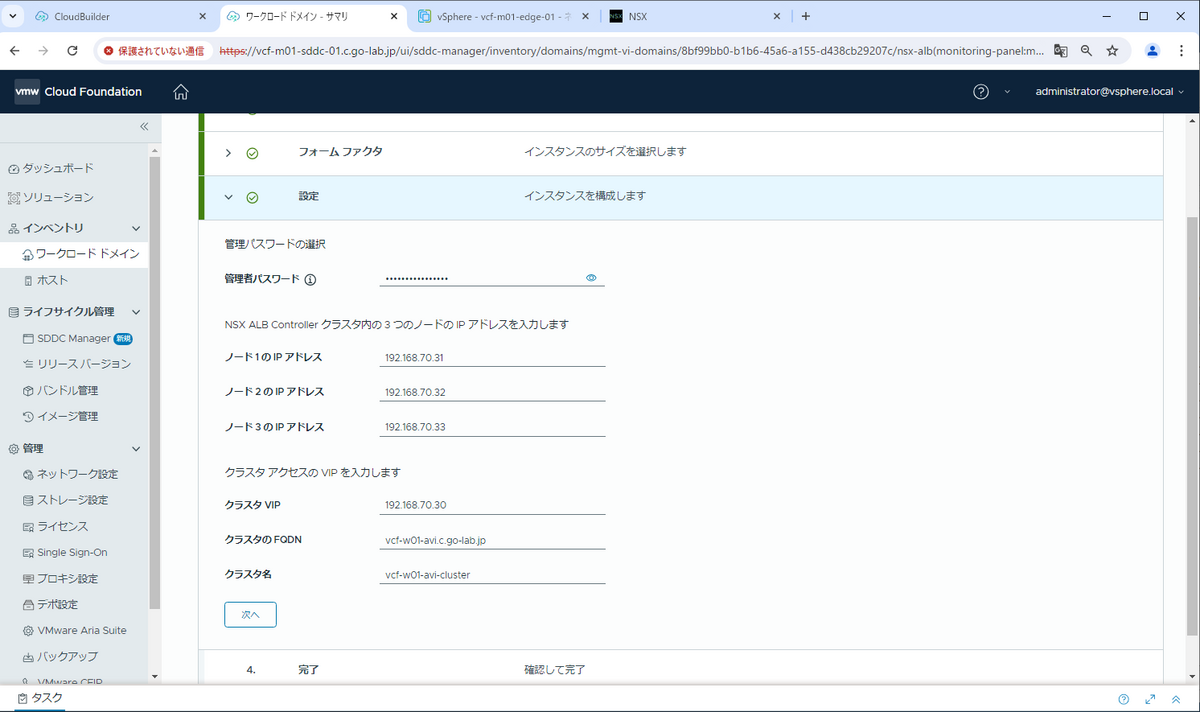The height and width of the screenshot is (712, 1200).
Task: Click the zoom magnifier icon in address bar
Action: click(1086, 50)
